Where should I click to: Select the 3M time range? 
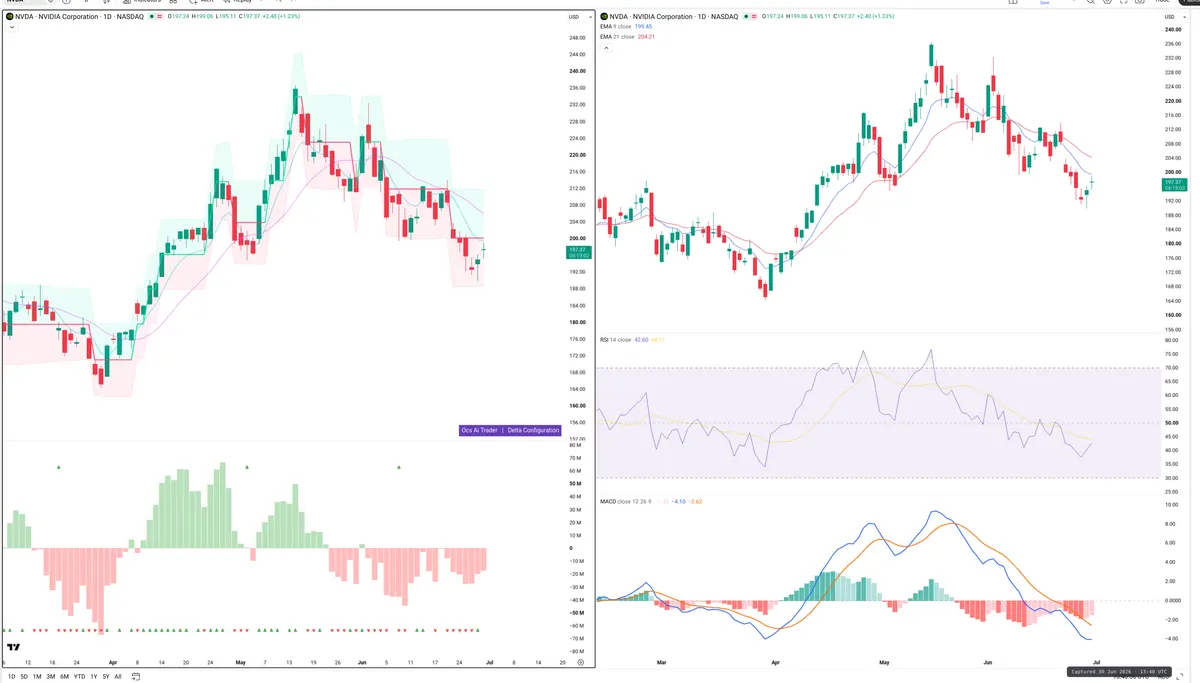51,676
